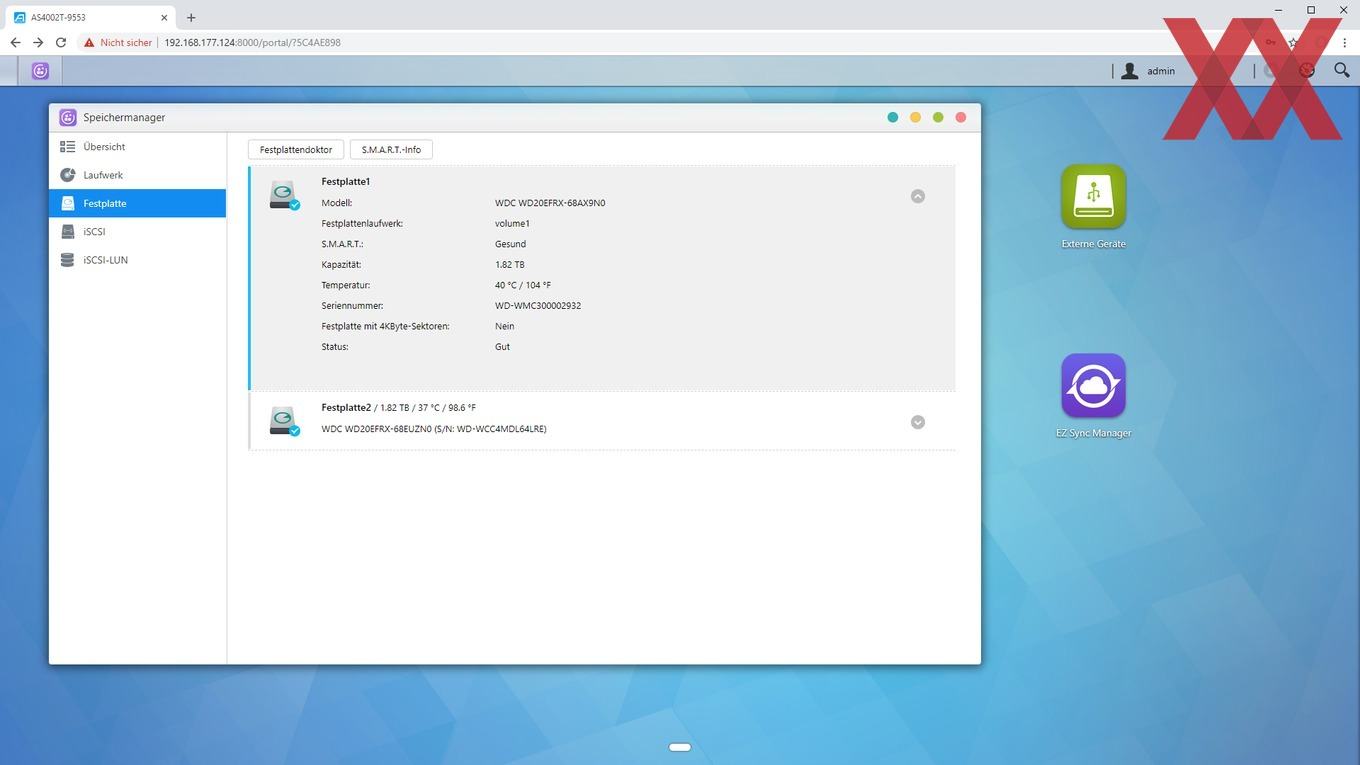The height and width of the screenshot is (765, 1360).
Task: Click the ADM main menu icon in the top bar
Action: (x=40, y=71)
